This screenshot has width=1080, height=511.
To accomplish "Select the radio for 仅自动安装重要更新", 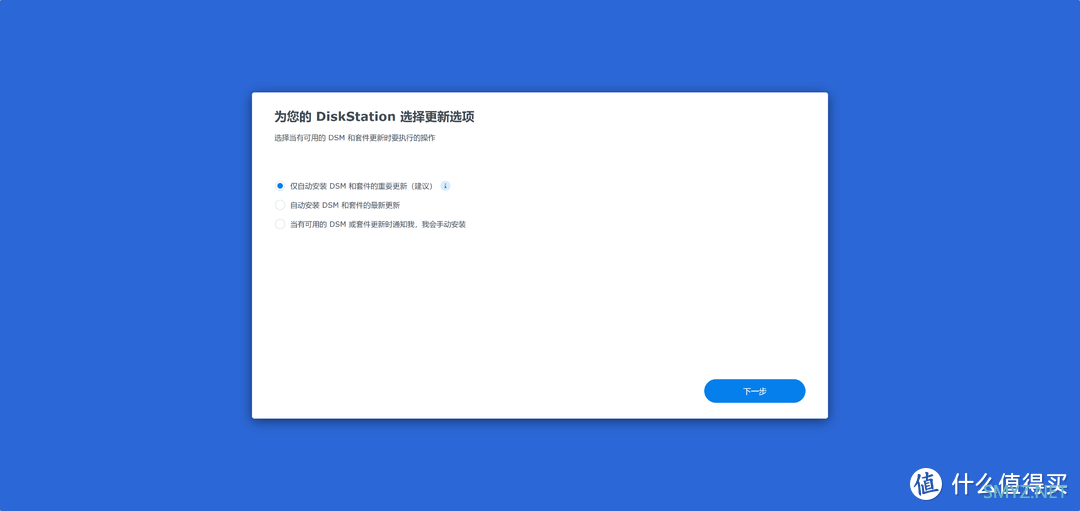I will (x=280, y=186).
